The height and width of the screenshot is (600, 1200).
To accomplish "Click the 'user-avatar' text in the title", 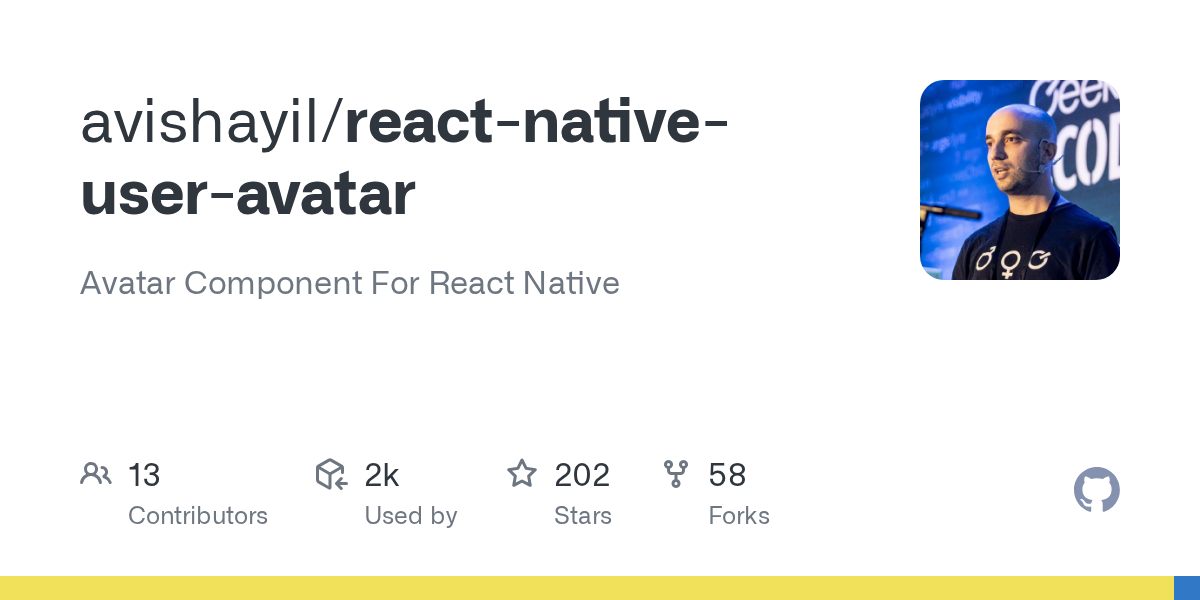I will [247, 194].
